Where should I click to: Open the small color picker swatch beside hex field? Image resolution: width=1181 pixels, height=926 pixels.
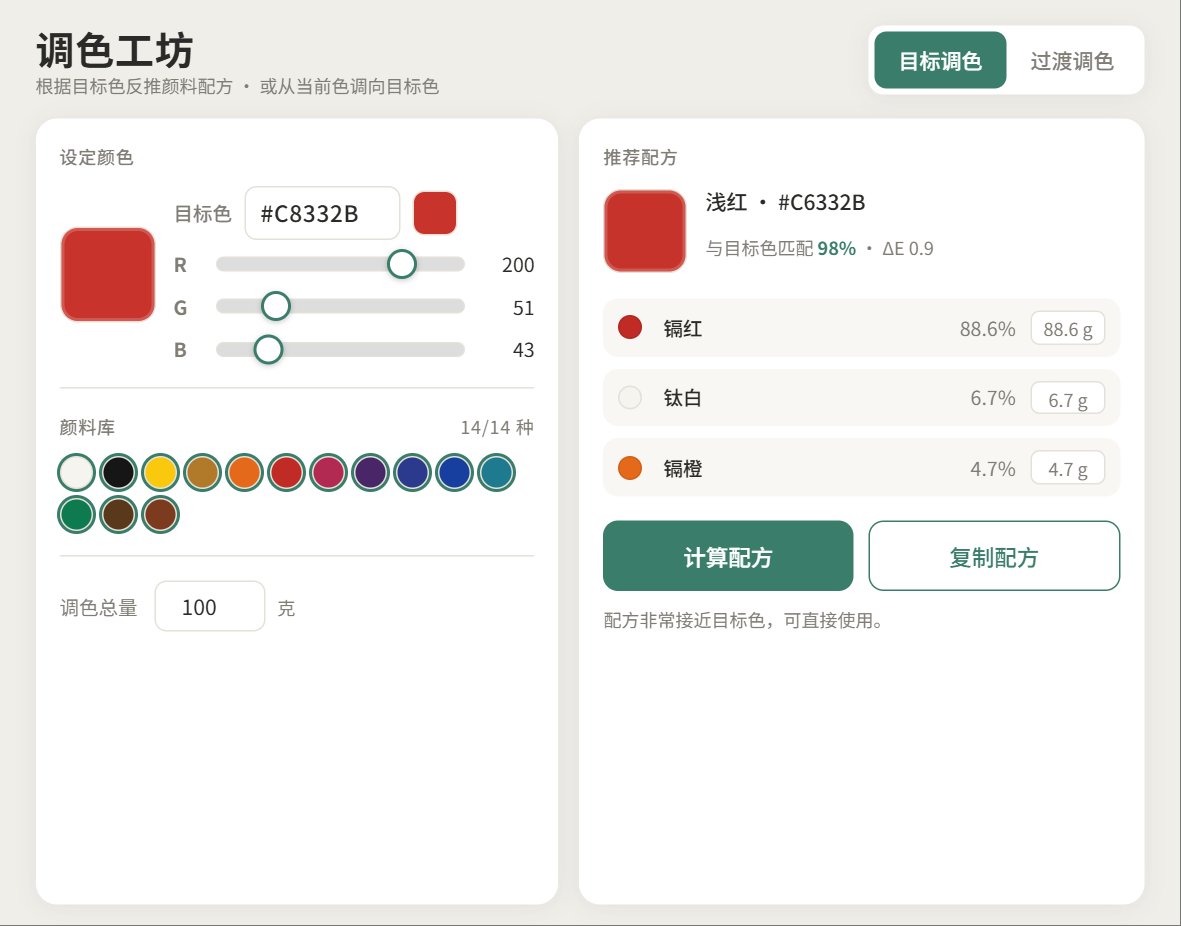click(435, 213)
